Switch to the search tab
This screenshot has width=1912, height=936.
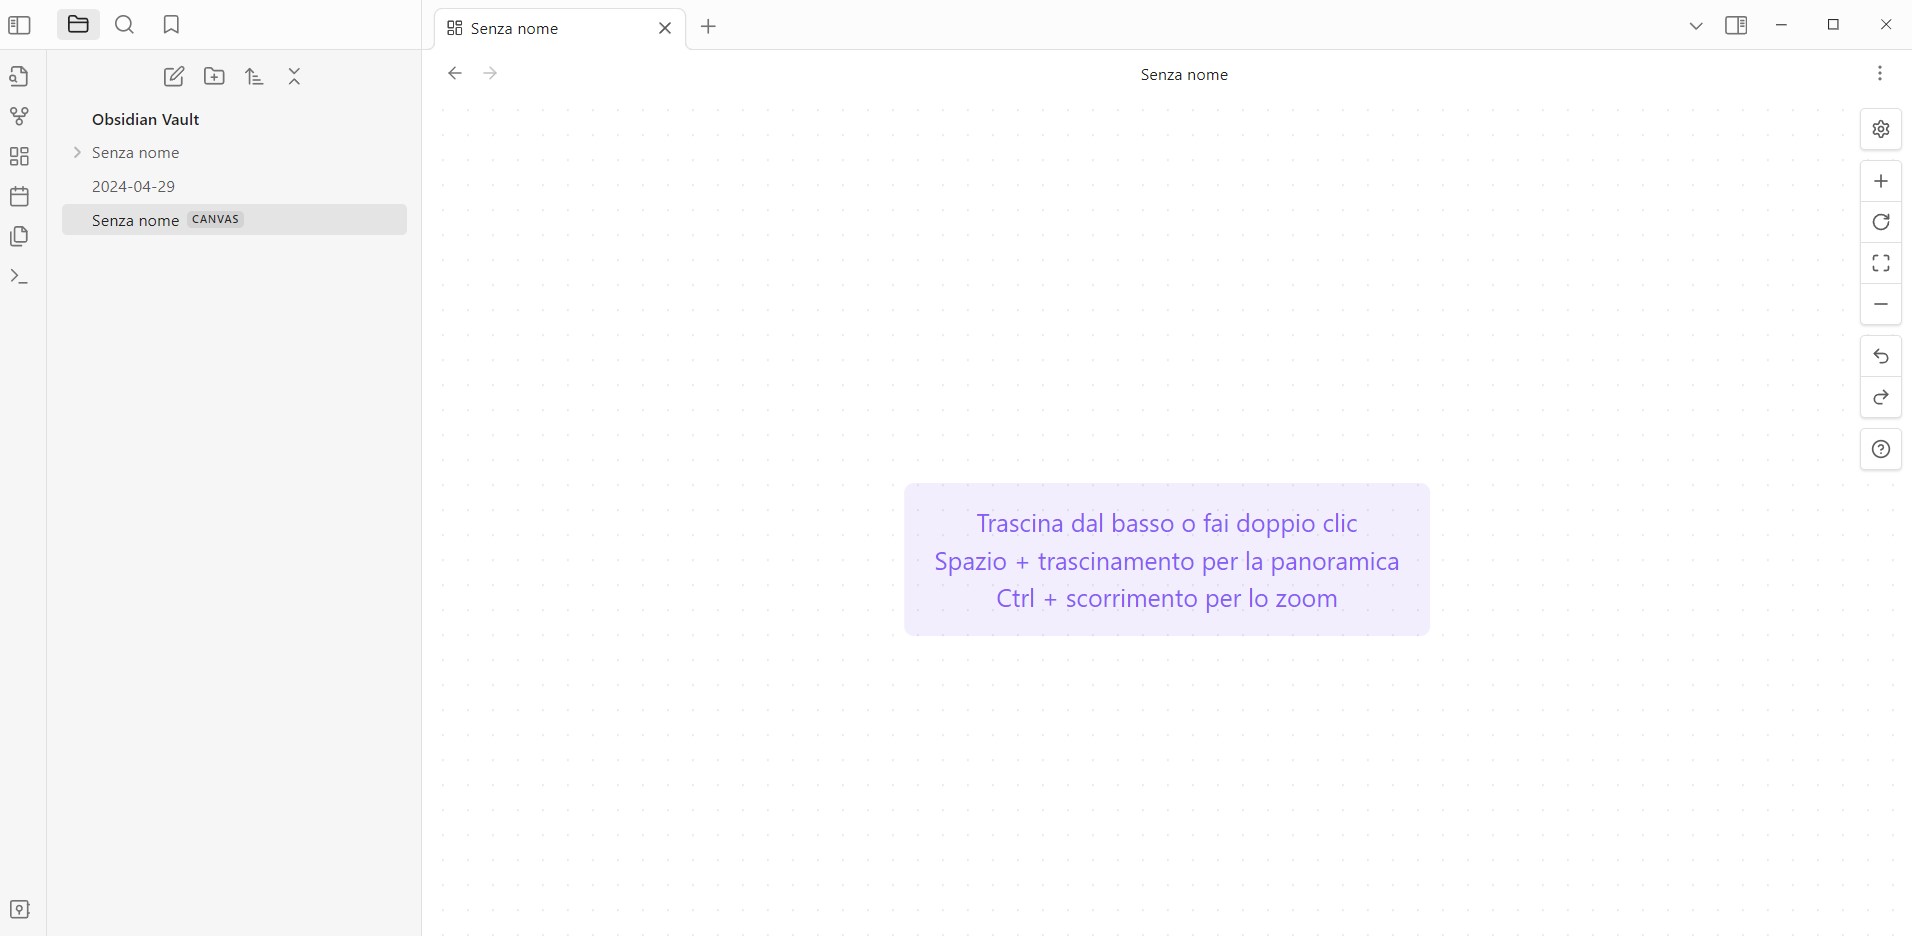pyautogui.click(x=125, y=25)
